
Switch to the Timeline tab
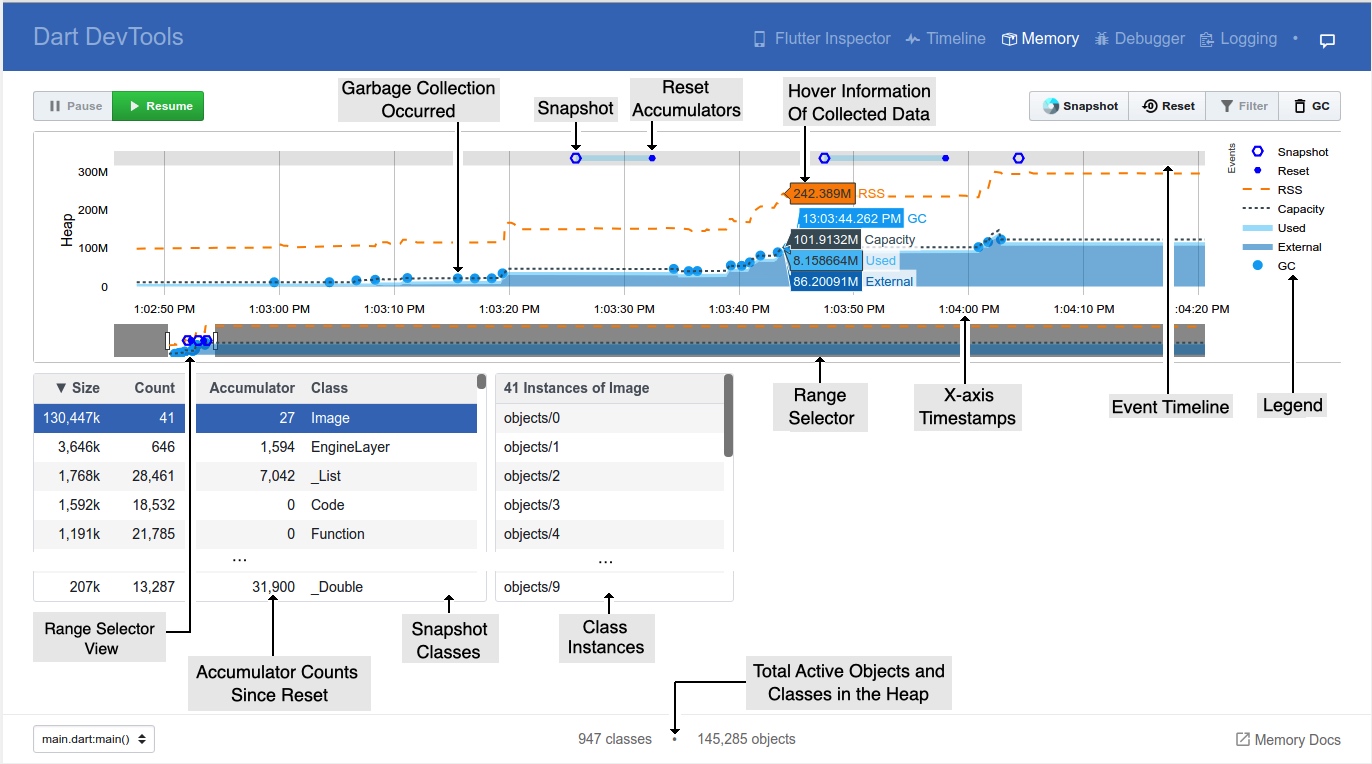pyautogui.click(x=945, y=39)
